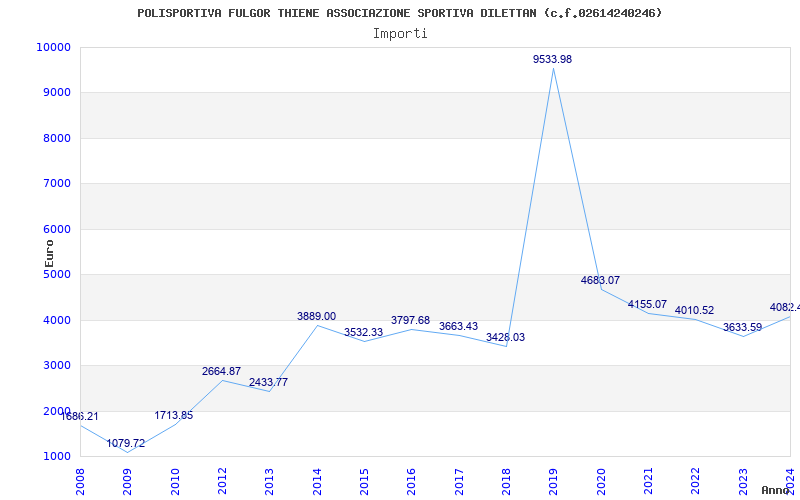Viewport: 800px width, 500px height.
Task: Click the y-axis tick 3000
Action: tap(57, 366)
